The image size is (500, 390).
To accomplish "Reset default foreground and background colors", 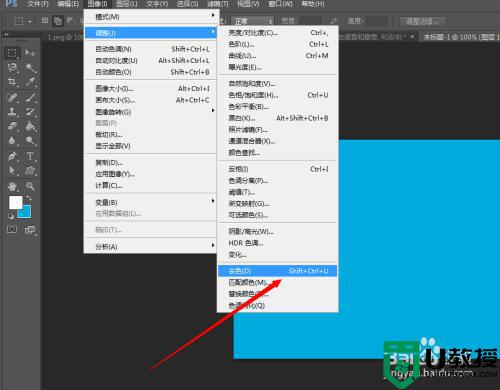I will [x=11, y=216].
